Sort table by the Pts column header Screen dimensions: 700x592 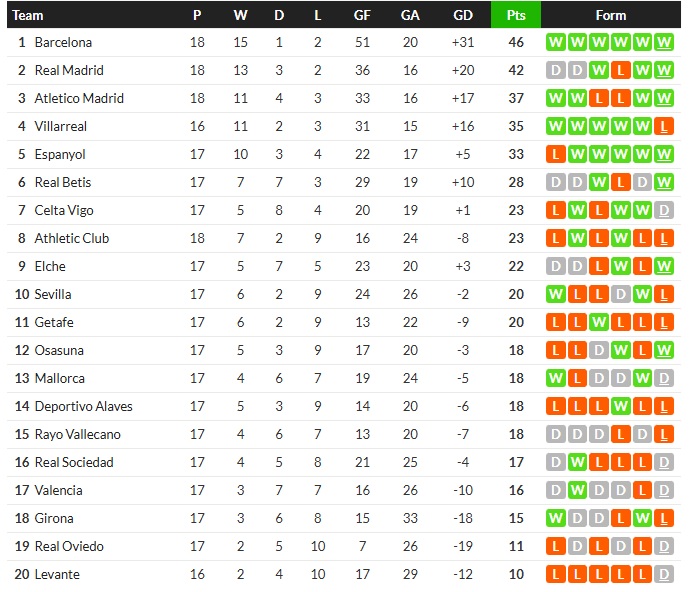[x=516, y=15]
